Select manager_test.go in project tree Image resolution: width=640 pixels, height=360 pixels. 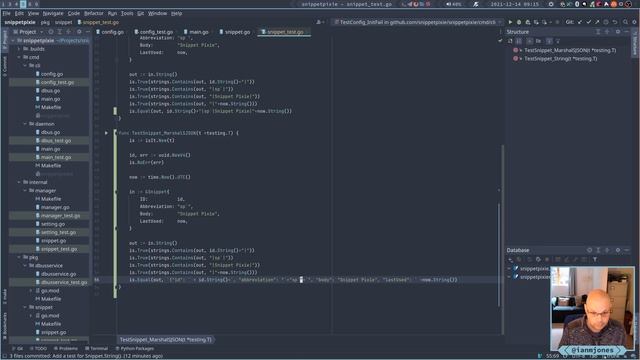pyautogui.click(x=60, y=216)
